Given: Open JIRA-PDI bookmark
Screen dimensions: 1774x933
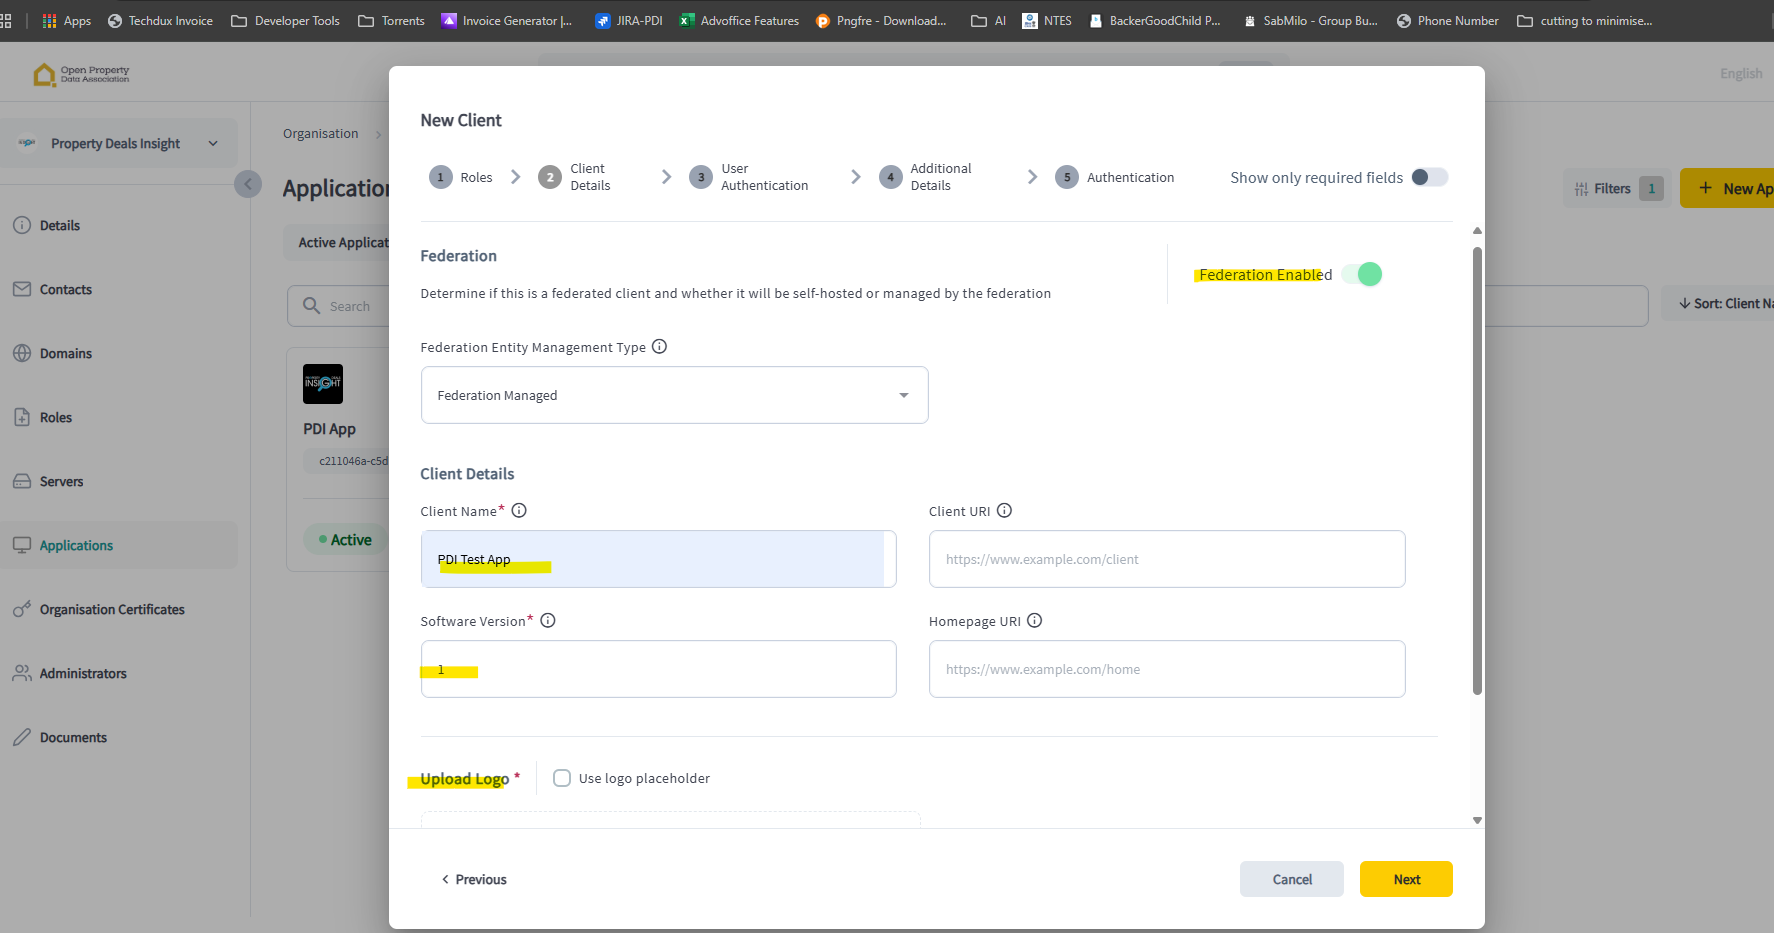Looking at the screenshot, I should coord(629,20).
